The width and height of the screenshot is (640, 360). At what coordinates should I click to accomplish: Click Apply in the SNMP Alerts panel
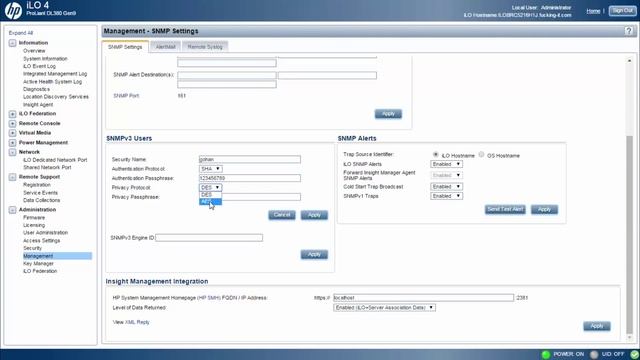click(544, 209)
